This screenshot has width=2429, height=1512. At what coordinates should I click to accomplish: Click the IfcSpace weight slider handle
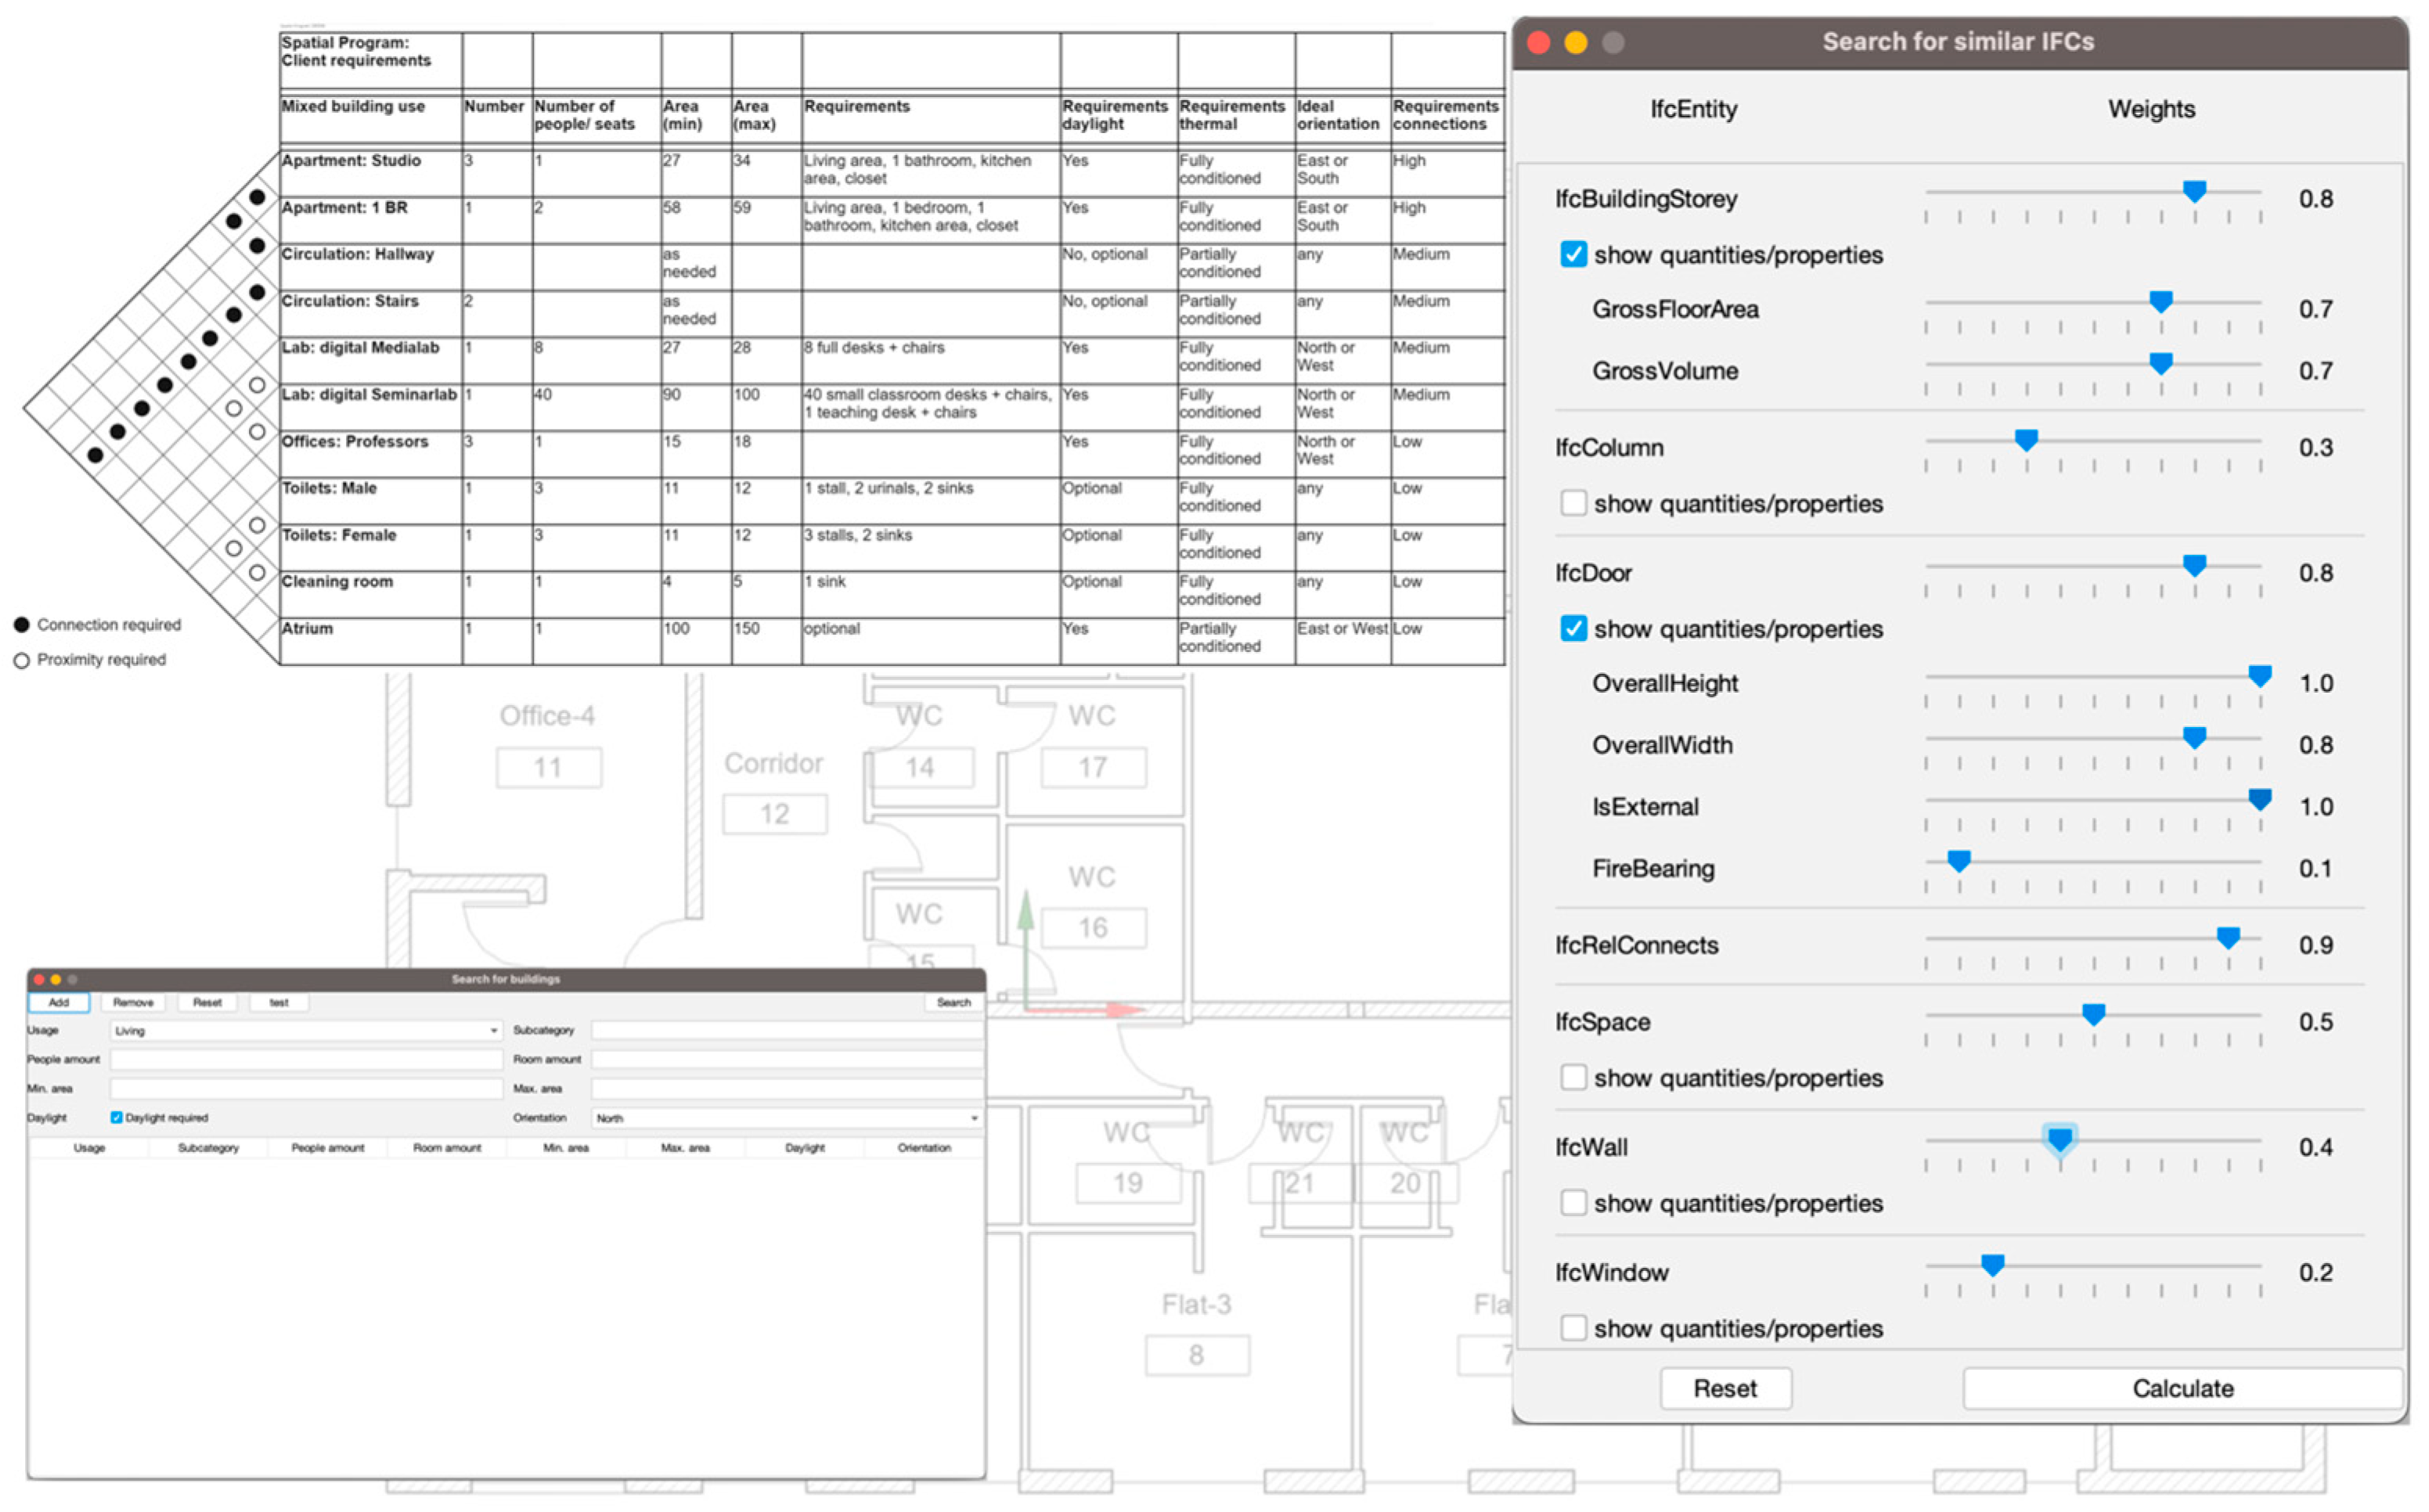click(2093, 1015)
